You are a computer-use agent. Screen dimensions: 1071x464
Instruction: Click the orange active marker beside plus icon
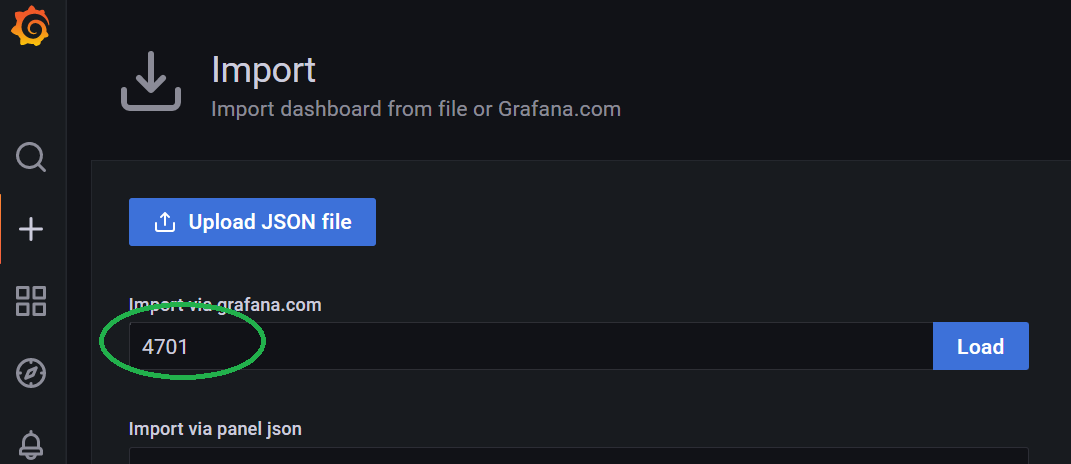point(1,230)
